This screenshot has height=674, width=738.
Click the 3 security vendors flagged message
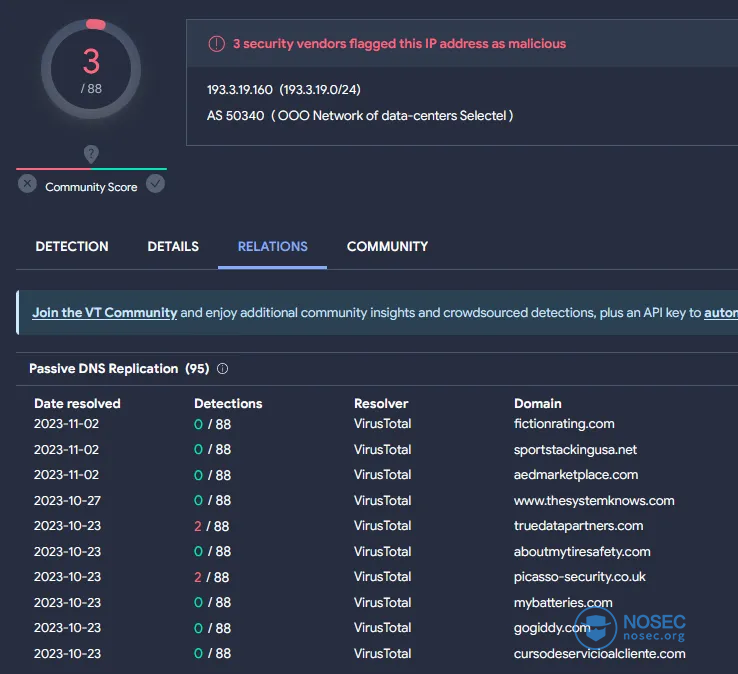tap(400, 44)
